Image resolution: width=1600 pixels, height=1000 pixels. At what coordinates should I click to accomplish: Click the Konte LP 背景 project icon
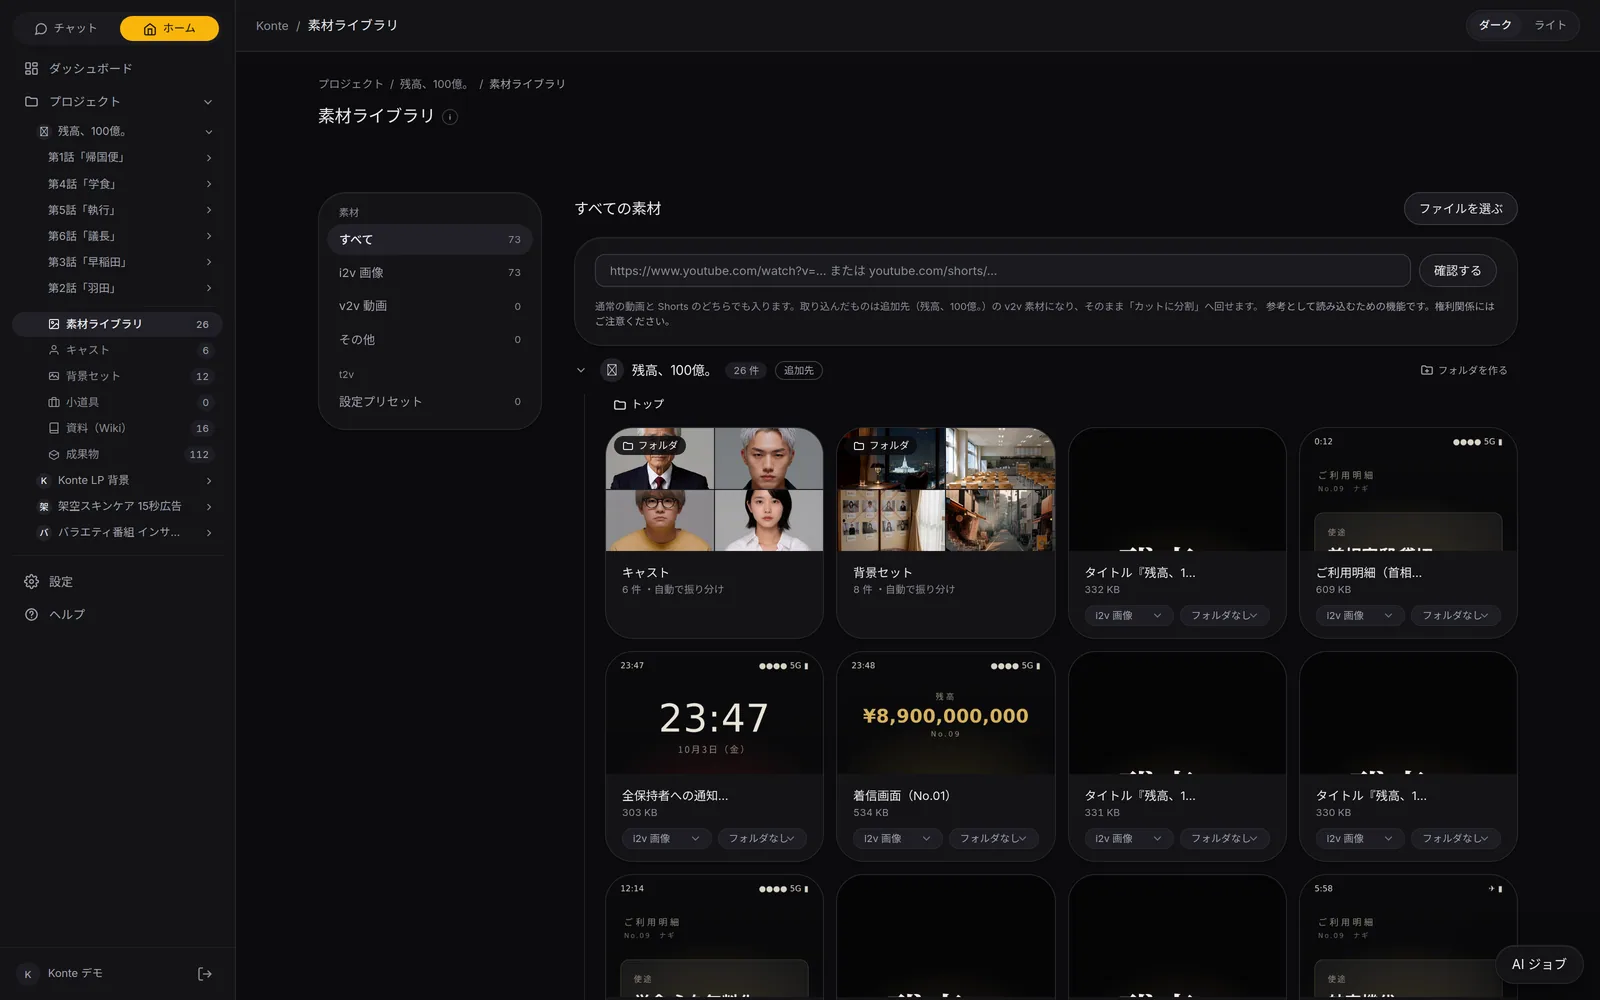44,481
